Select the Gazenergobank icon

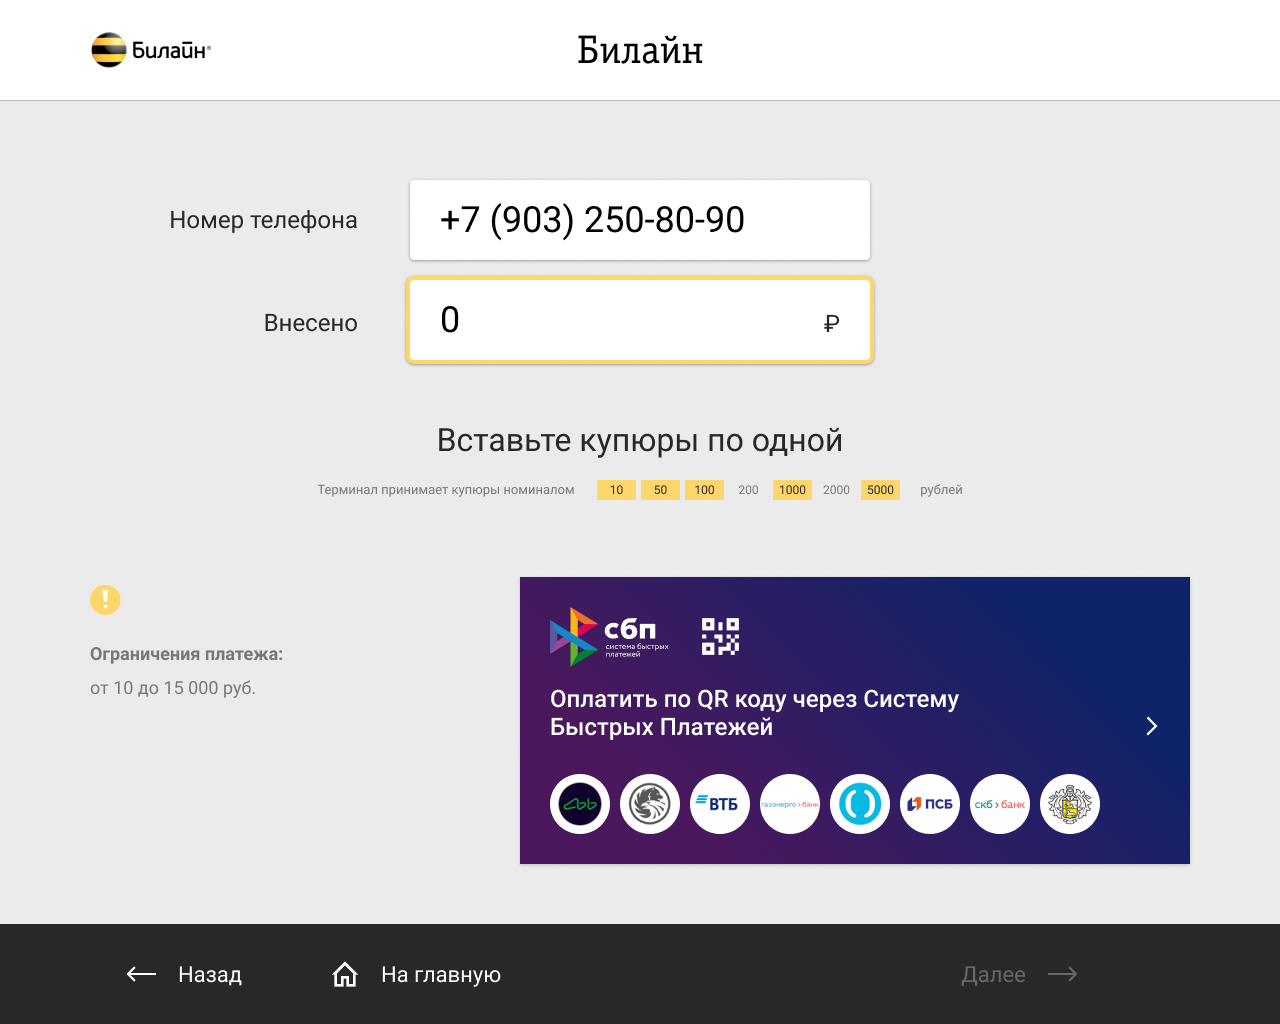(790, 804)
